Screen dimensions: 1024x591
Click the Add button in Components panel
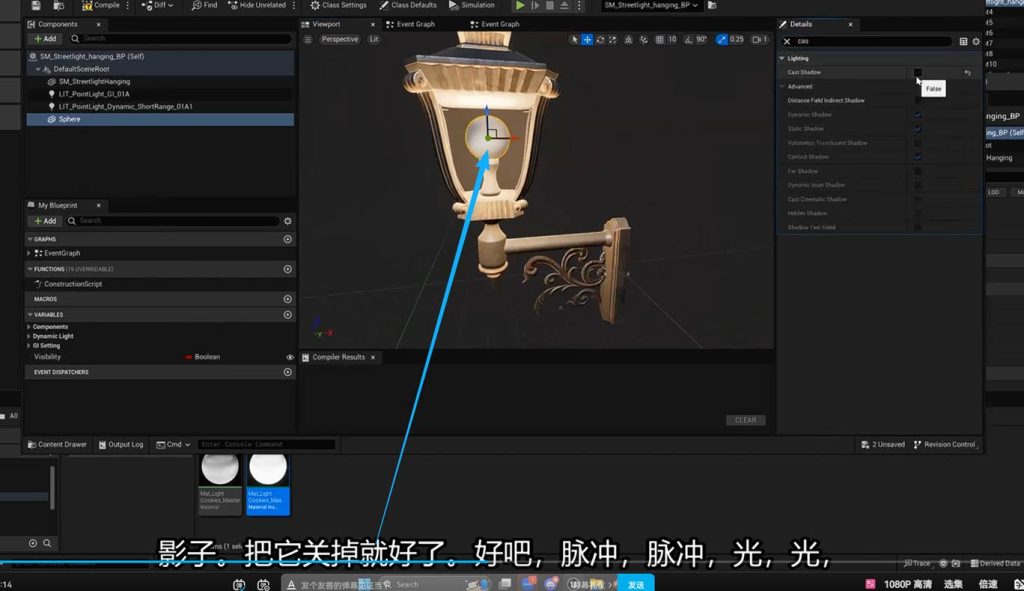click(45, 39)
